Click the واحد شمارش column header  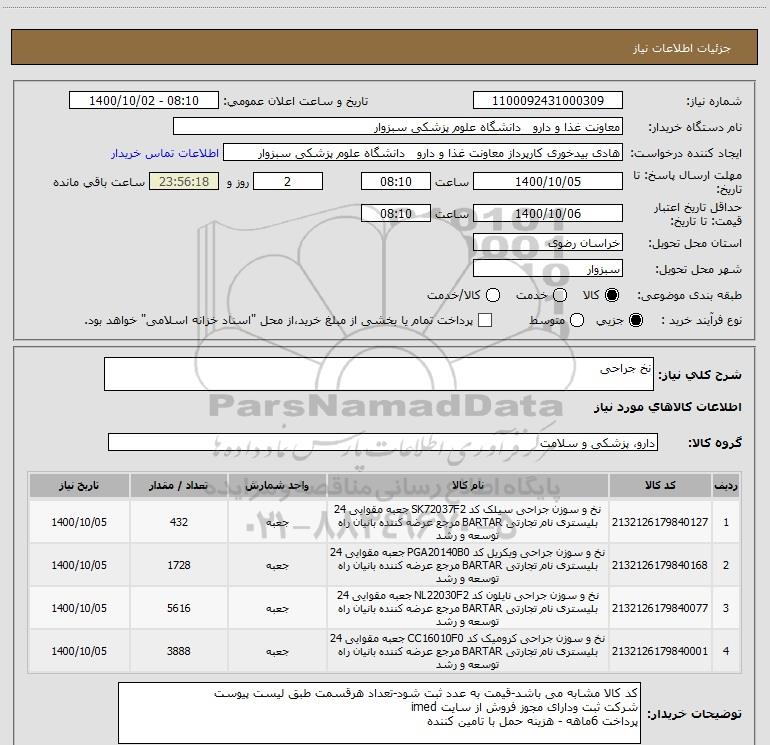coord(277,485)
